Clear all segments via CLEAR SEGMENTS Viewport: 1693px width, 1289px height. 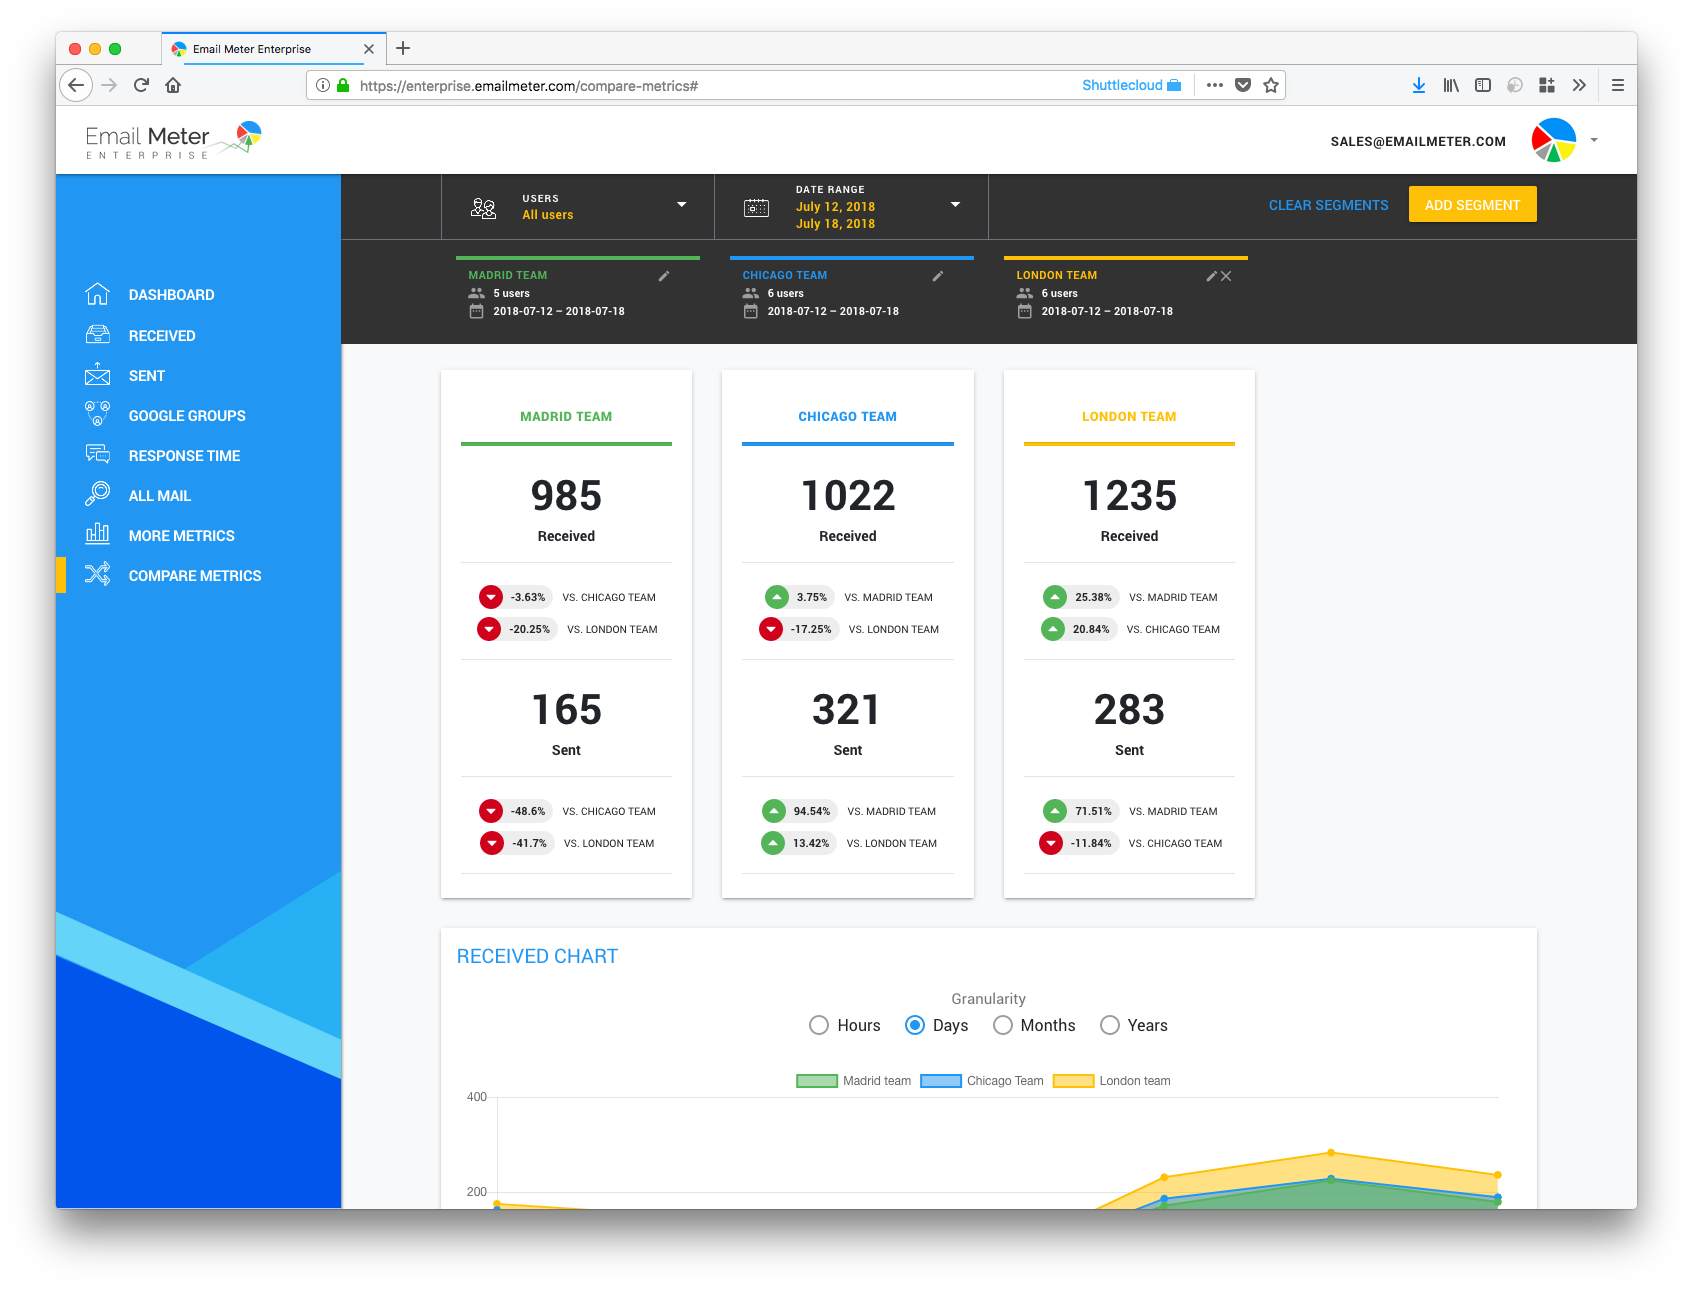point(1327,204)
